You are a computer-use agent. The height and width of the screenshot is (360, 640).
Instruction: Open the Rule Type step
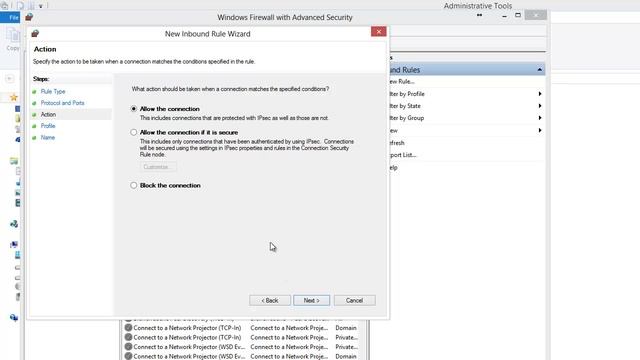53,91
